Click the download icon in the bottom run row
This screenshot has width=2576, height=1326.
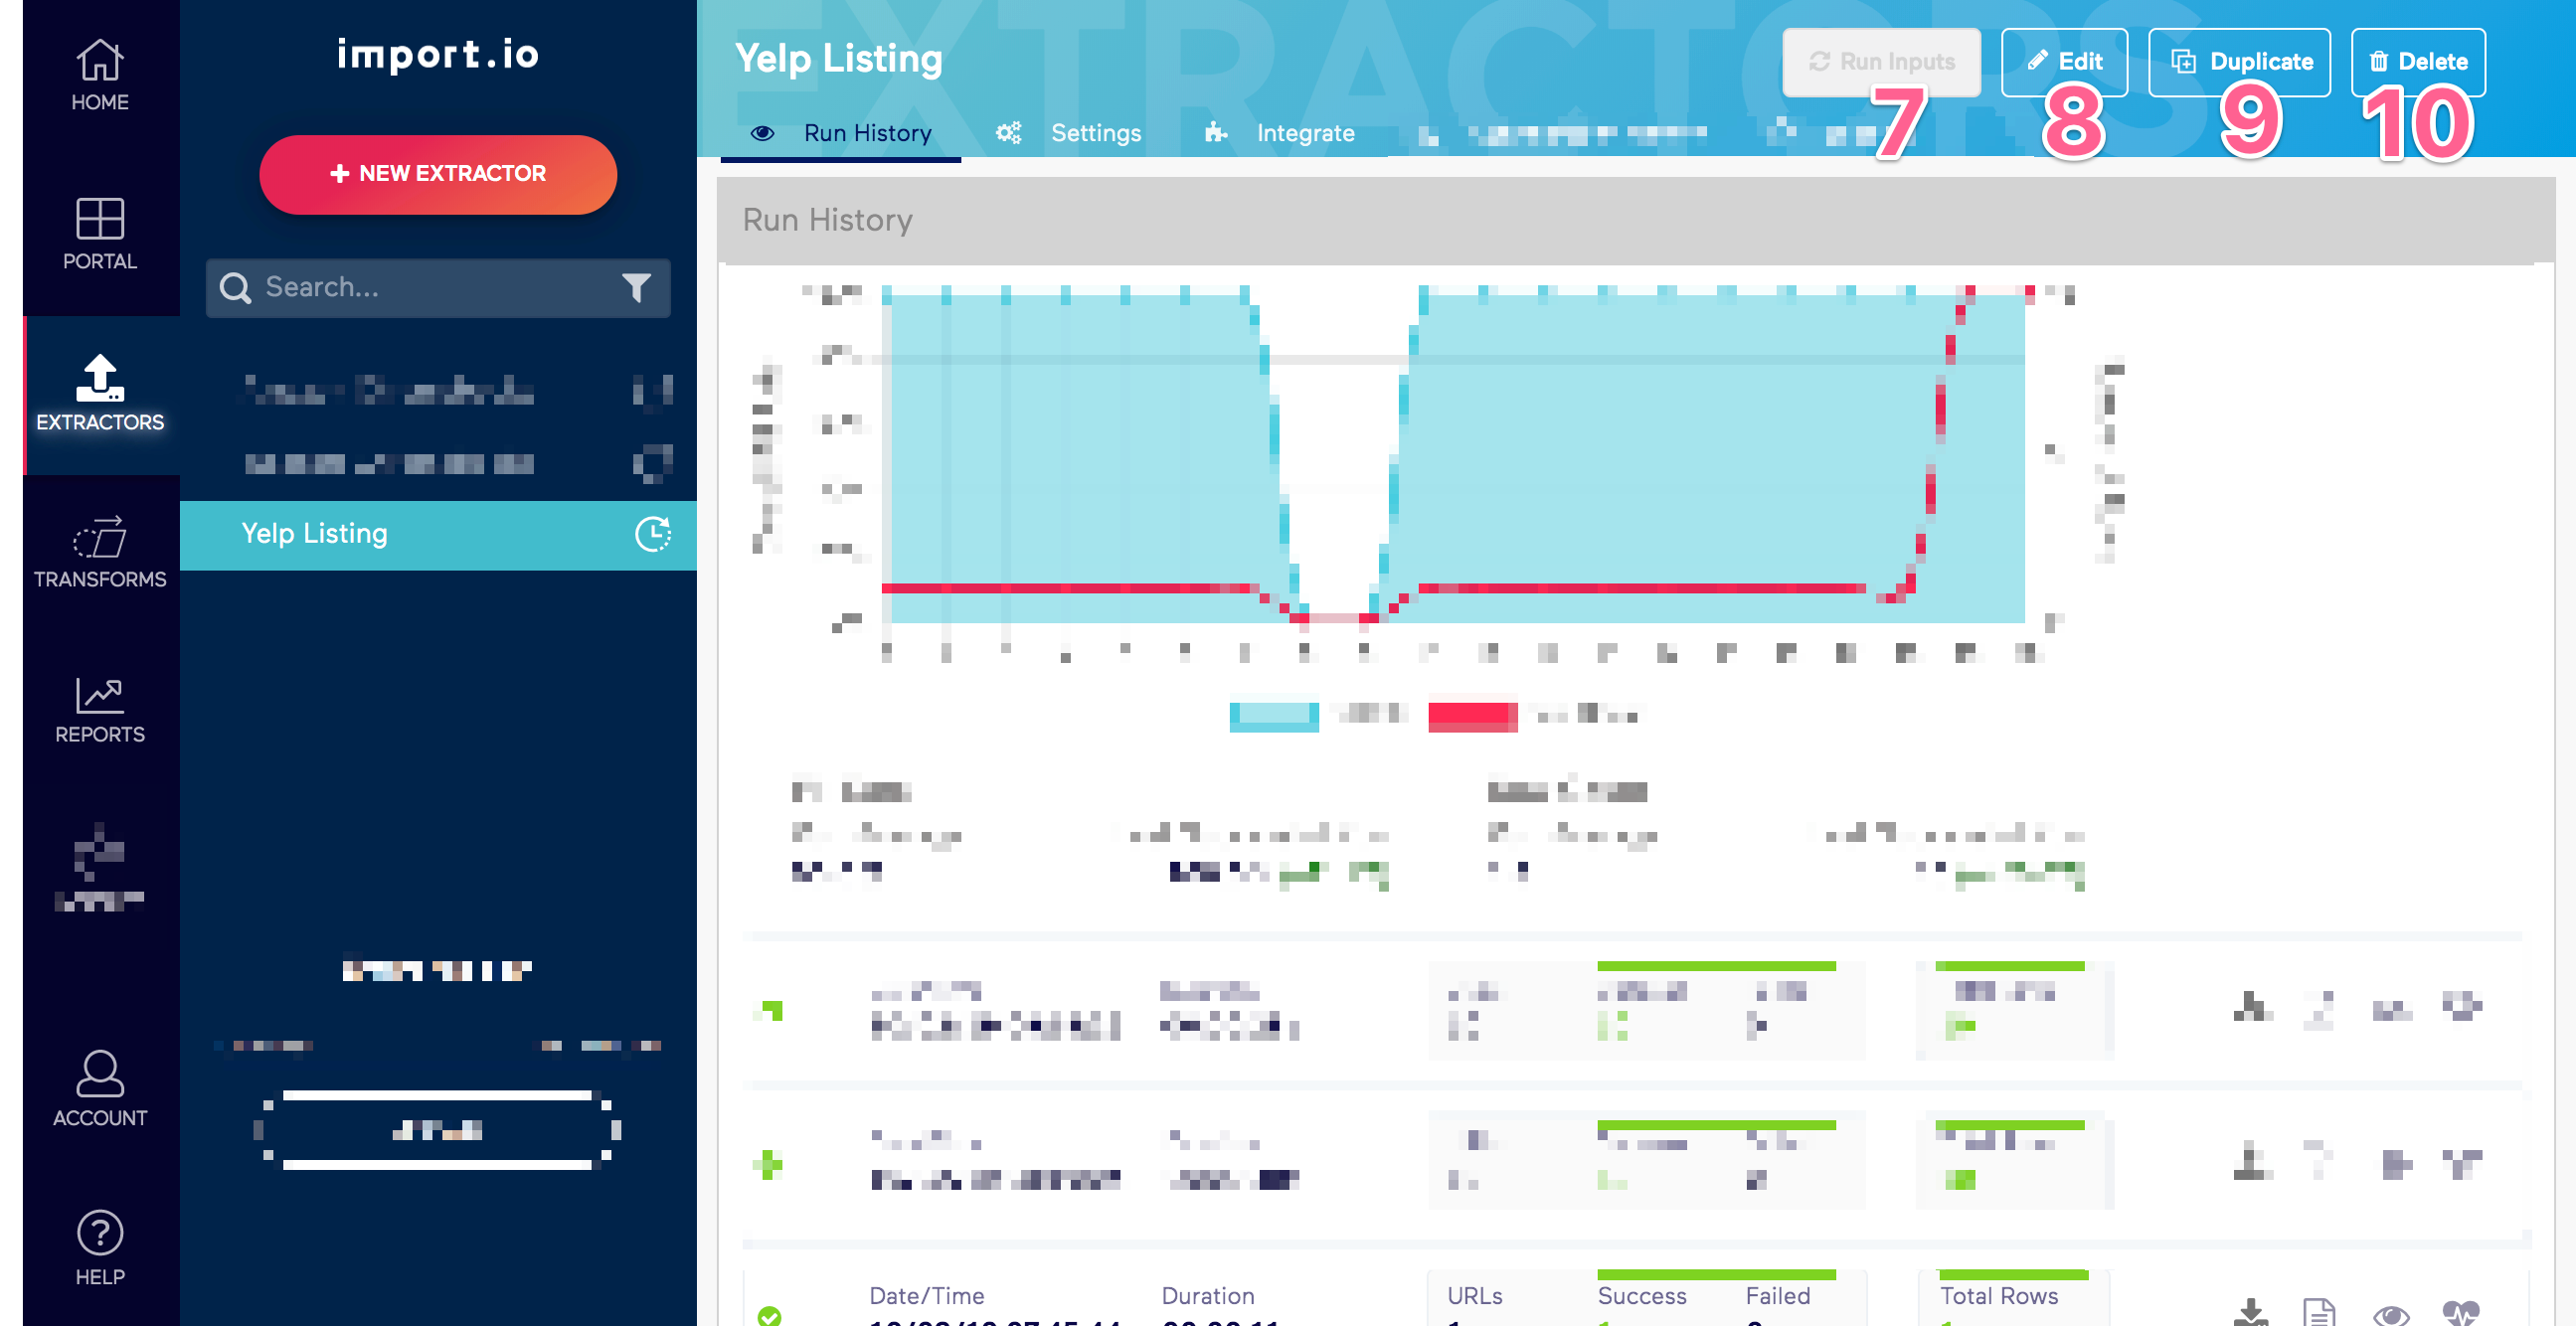(2250, 1312)
